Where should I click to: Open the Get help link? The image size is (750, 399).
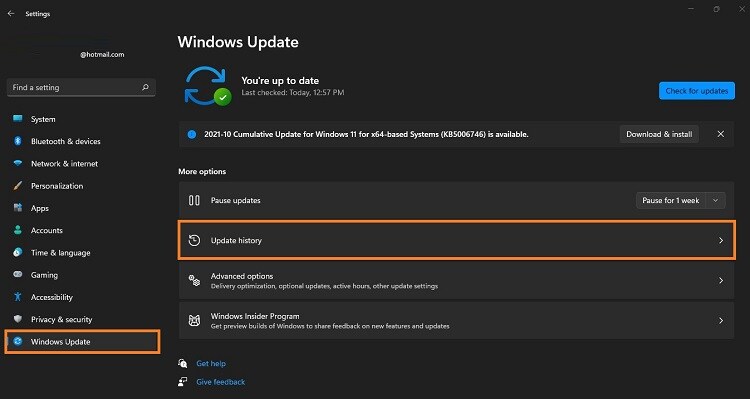coord(211,364)
